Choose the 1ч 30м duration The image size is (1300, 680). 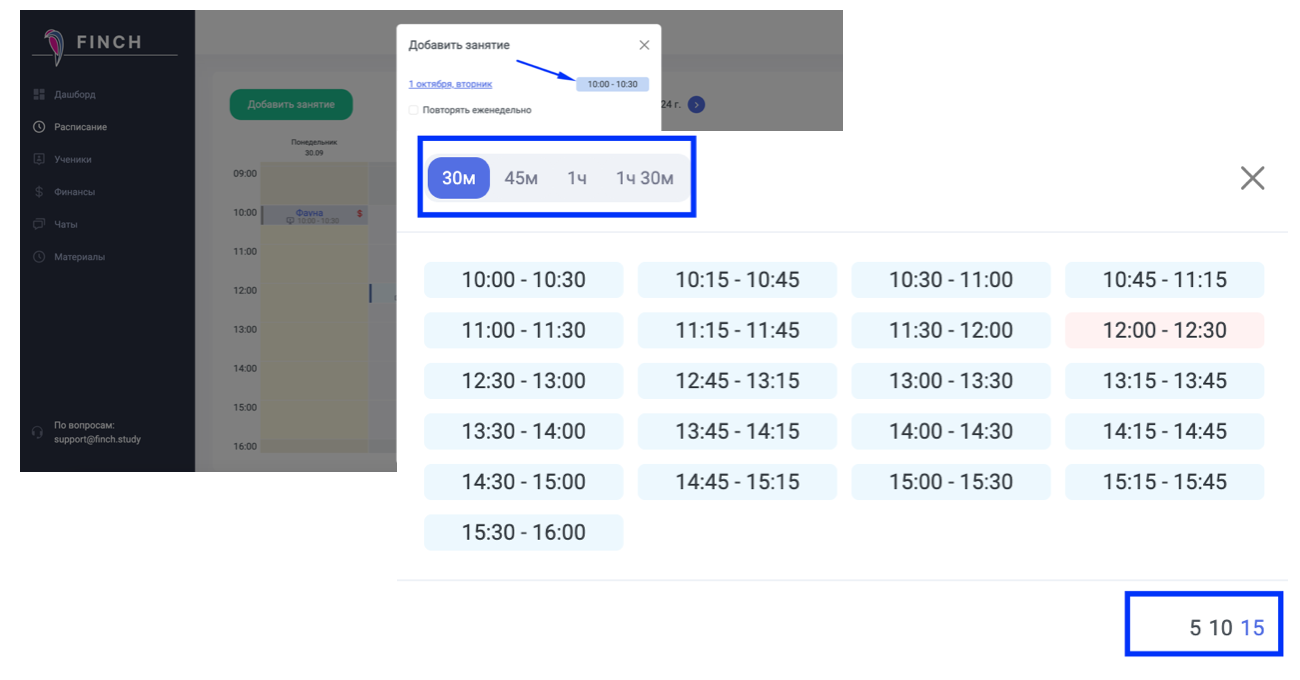(x=644, y=179)
